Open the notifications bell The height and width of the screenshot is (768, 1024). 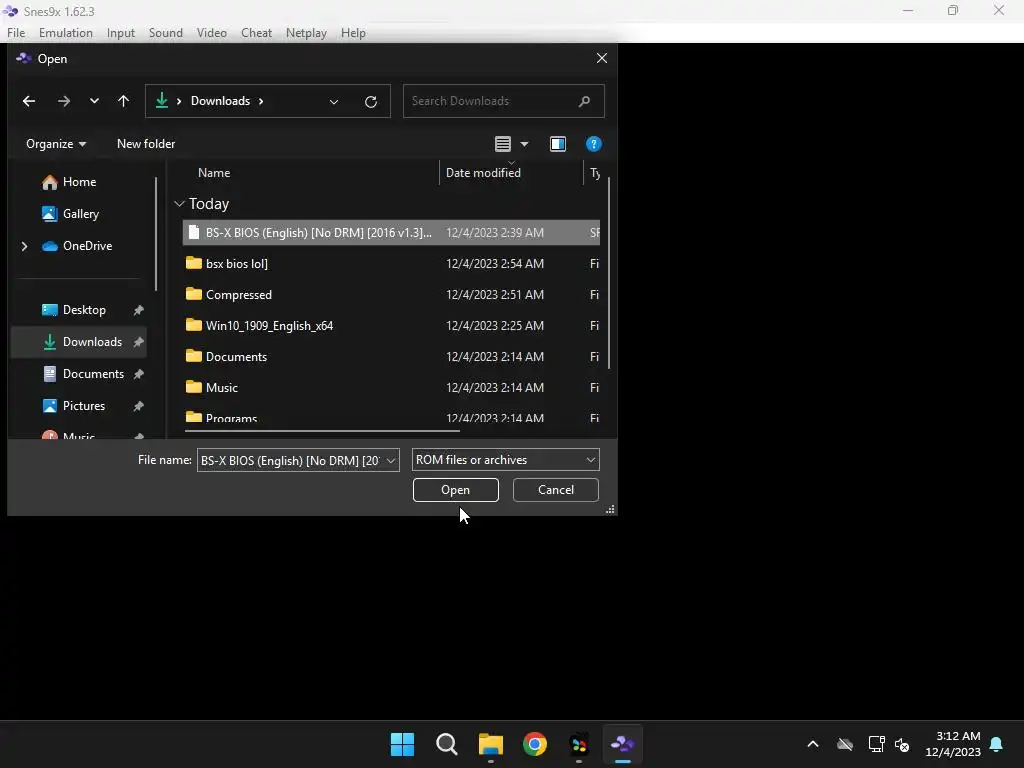pyautogui.click(x=997, y=744)
